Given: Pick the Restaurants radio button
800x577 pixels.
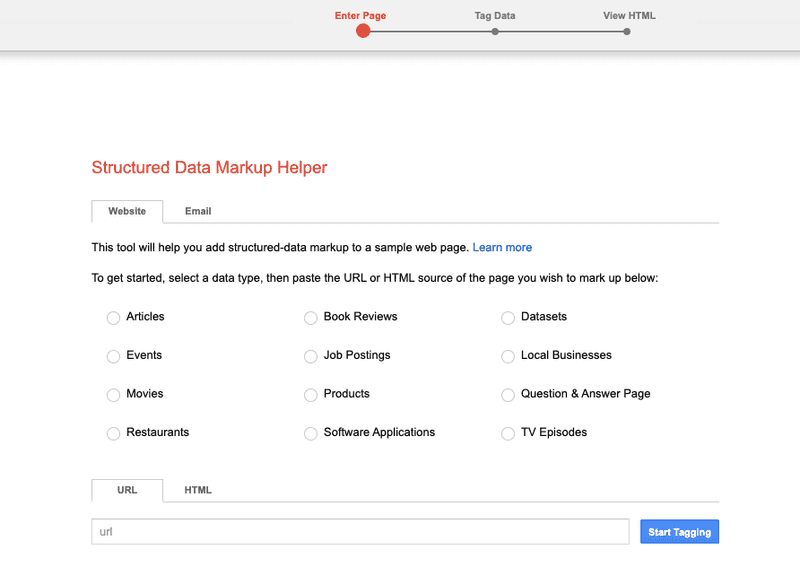Looking at the screenshot, I should 113,433.
